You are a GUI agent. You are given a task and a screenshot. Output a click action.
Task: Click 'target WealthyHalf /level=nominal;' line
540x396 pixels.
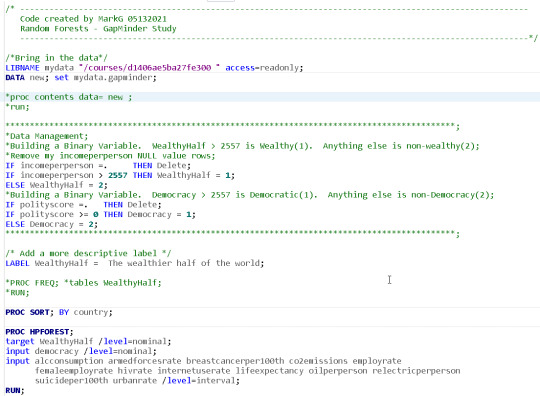(88, 342)
